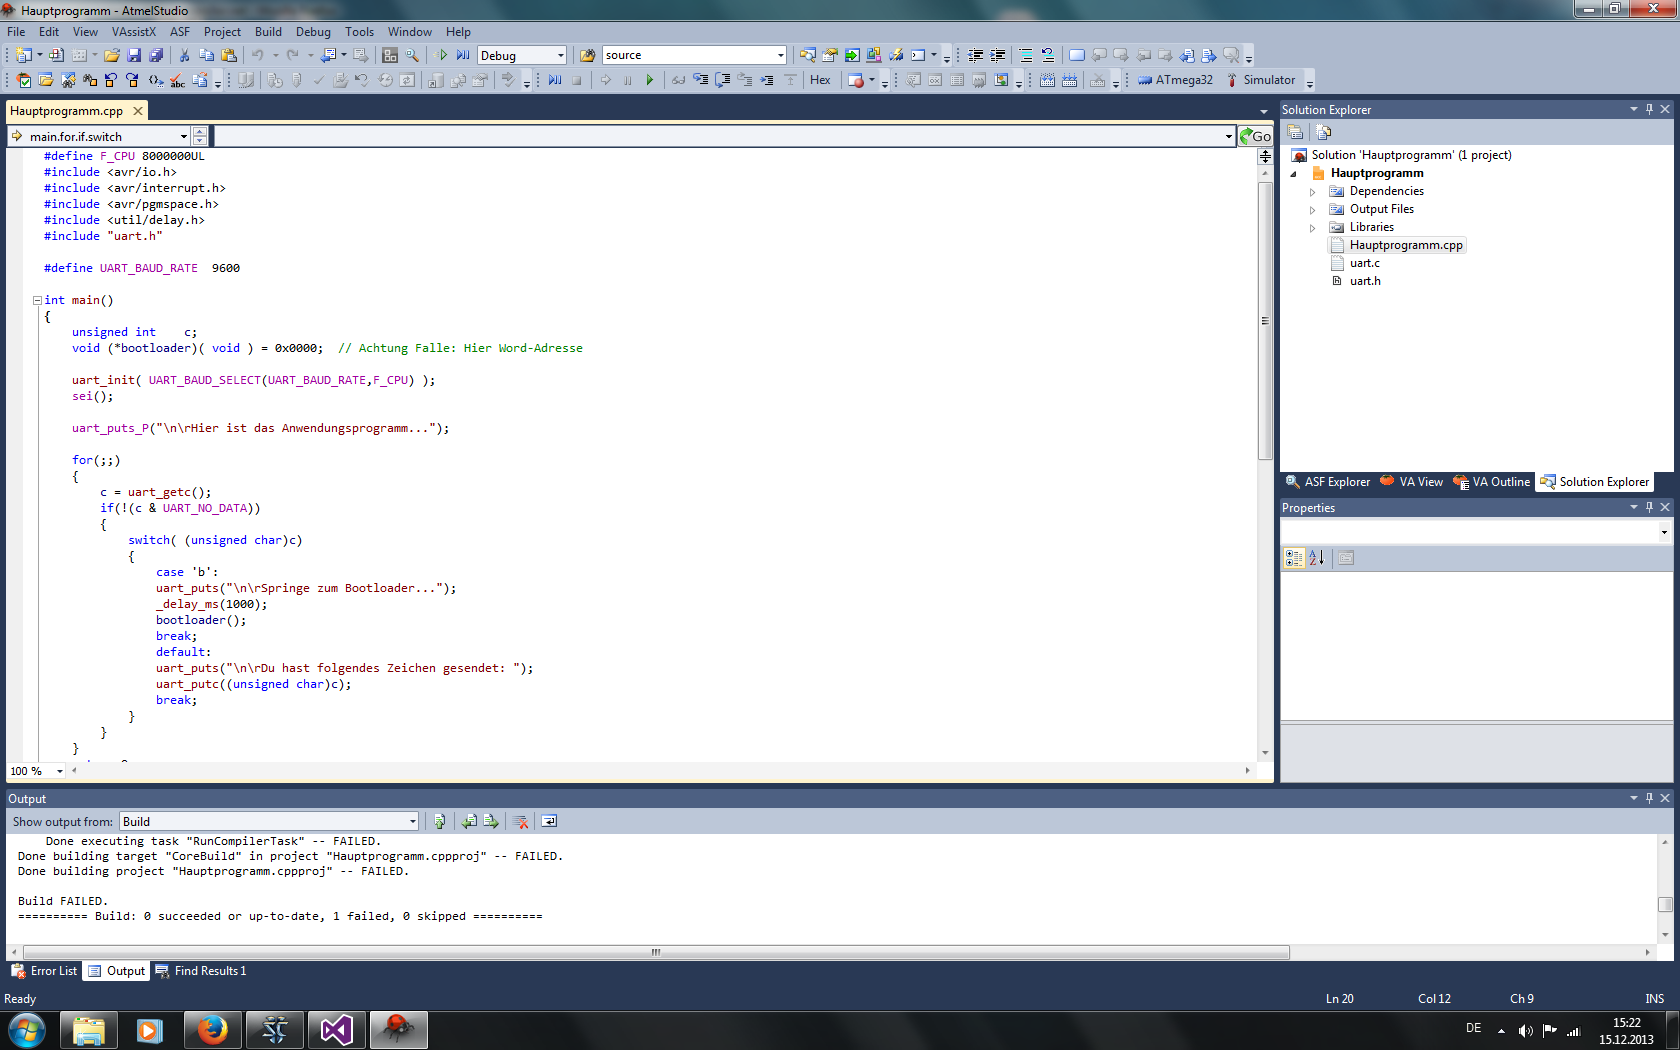1680x1050 pixels.
Task: Click the volume speaker icon in system tray
Action: click(x=1525, y=1030)
